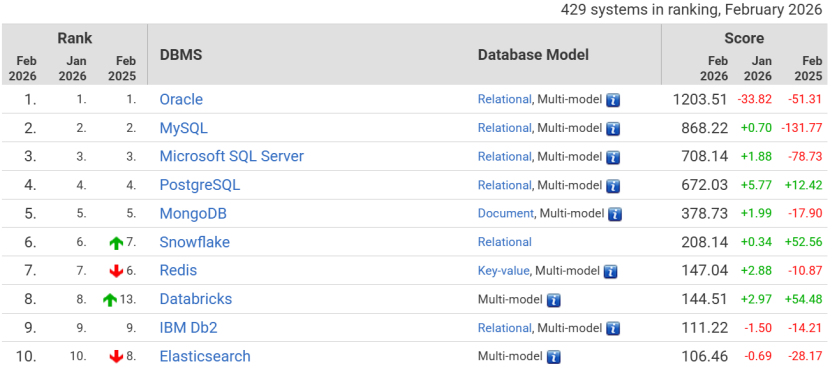This screenshot has height=365, width=830.
Task: Open the Redis DBMS link
Action: 178,271
